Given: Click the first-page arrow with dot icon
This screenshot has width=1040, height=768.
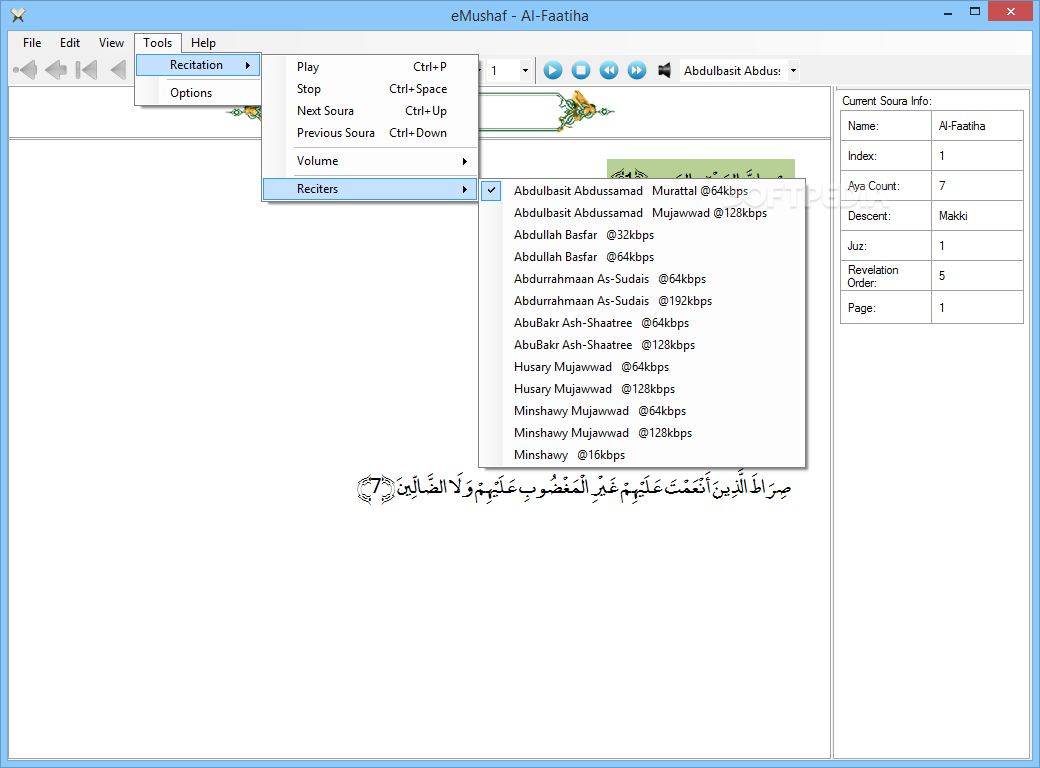Looking at the screenshot, I should pos(25,70).
